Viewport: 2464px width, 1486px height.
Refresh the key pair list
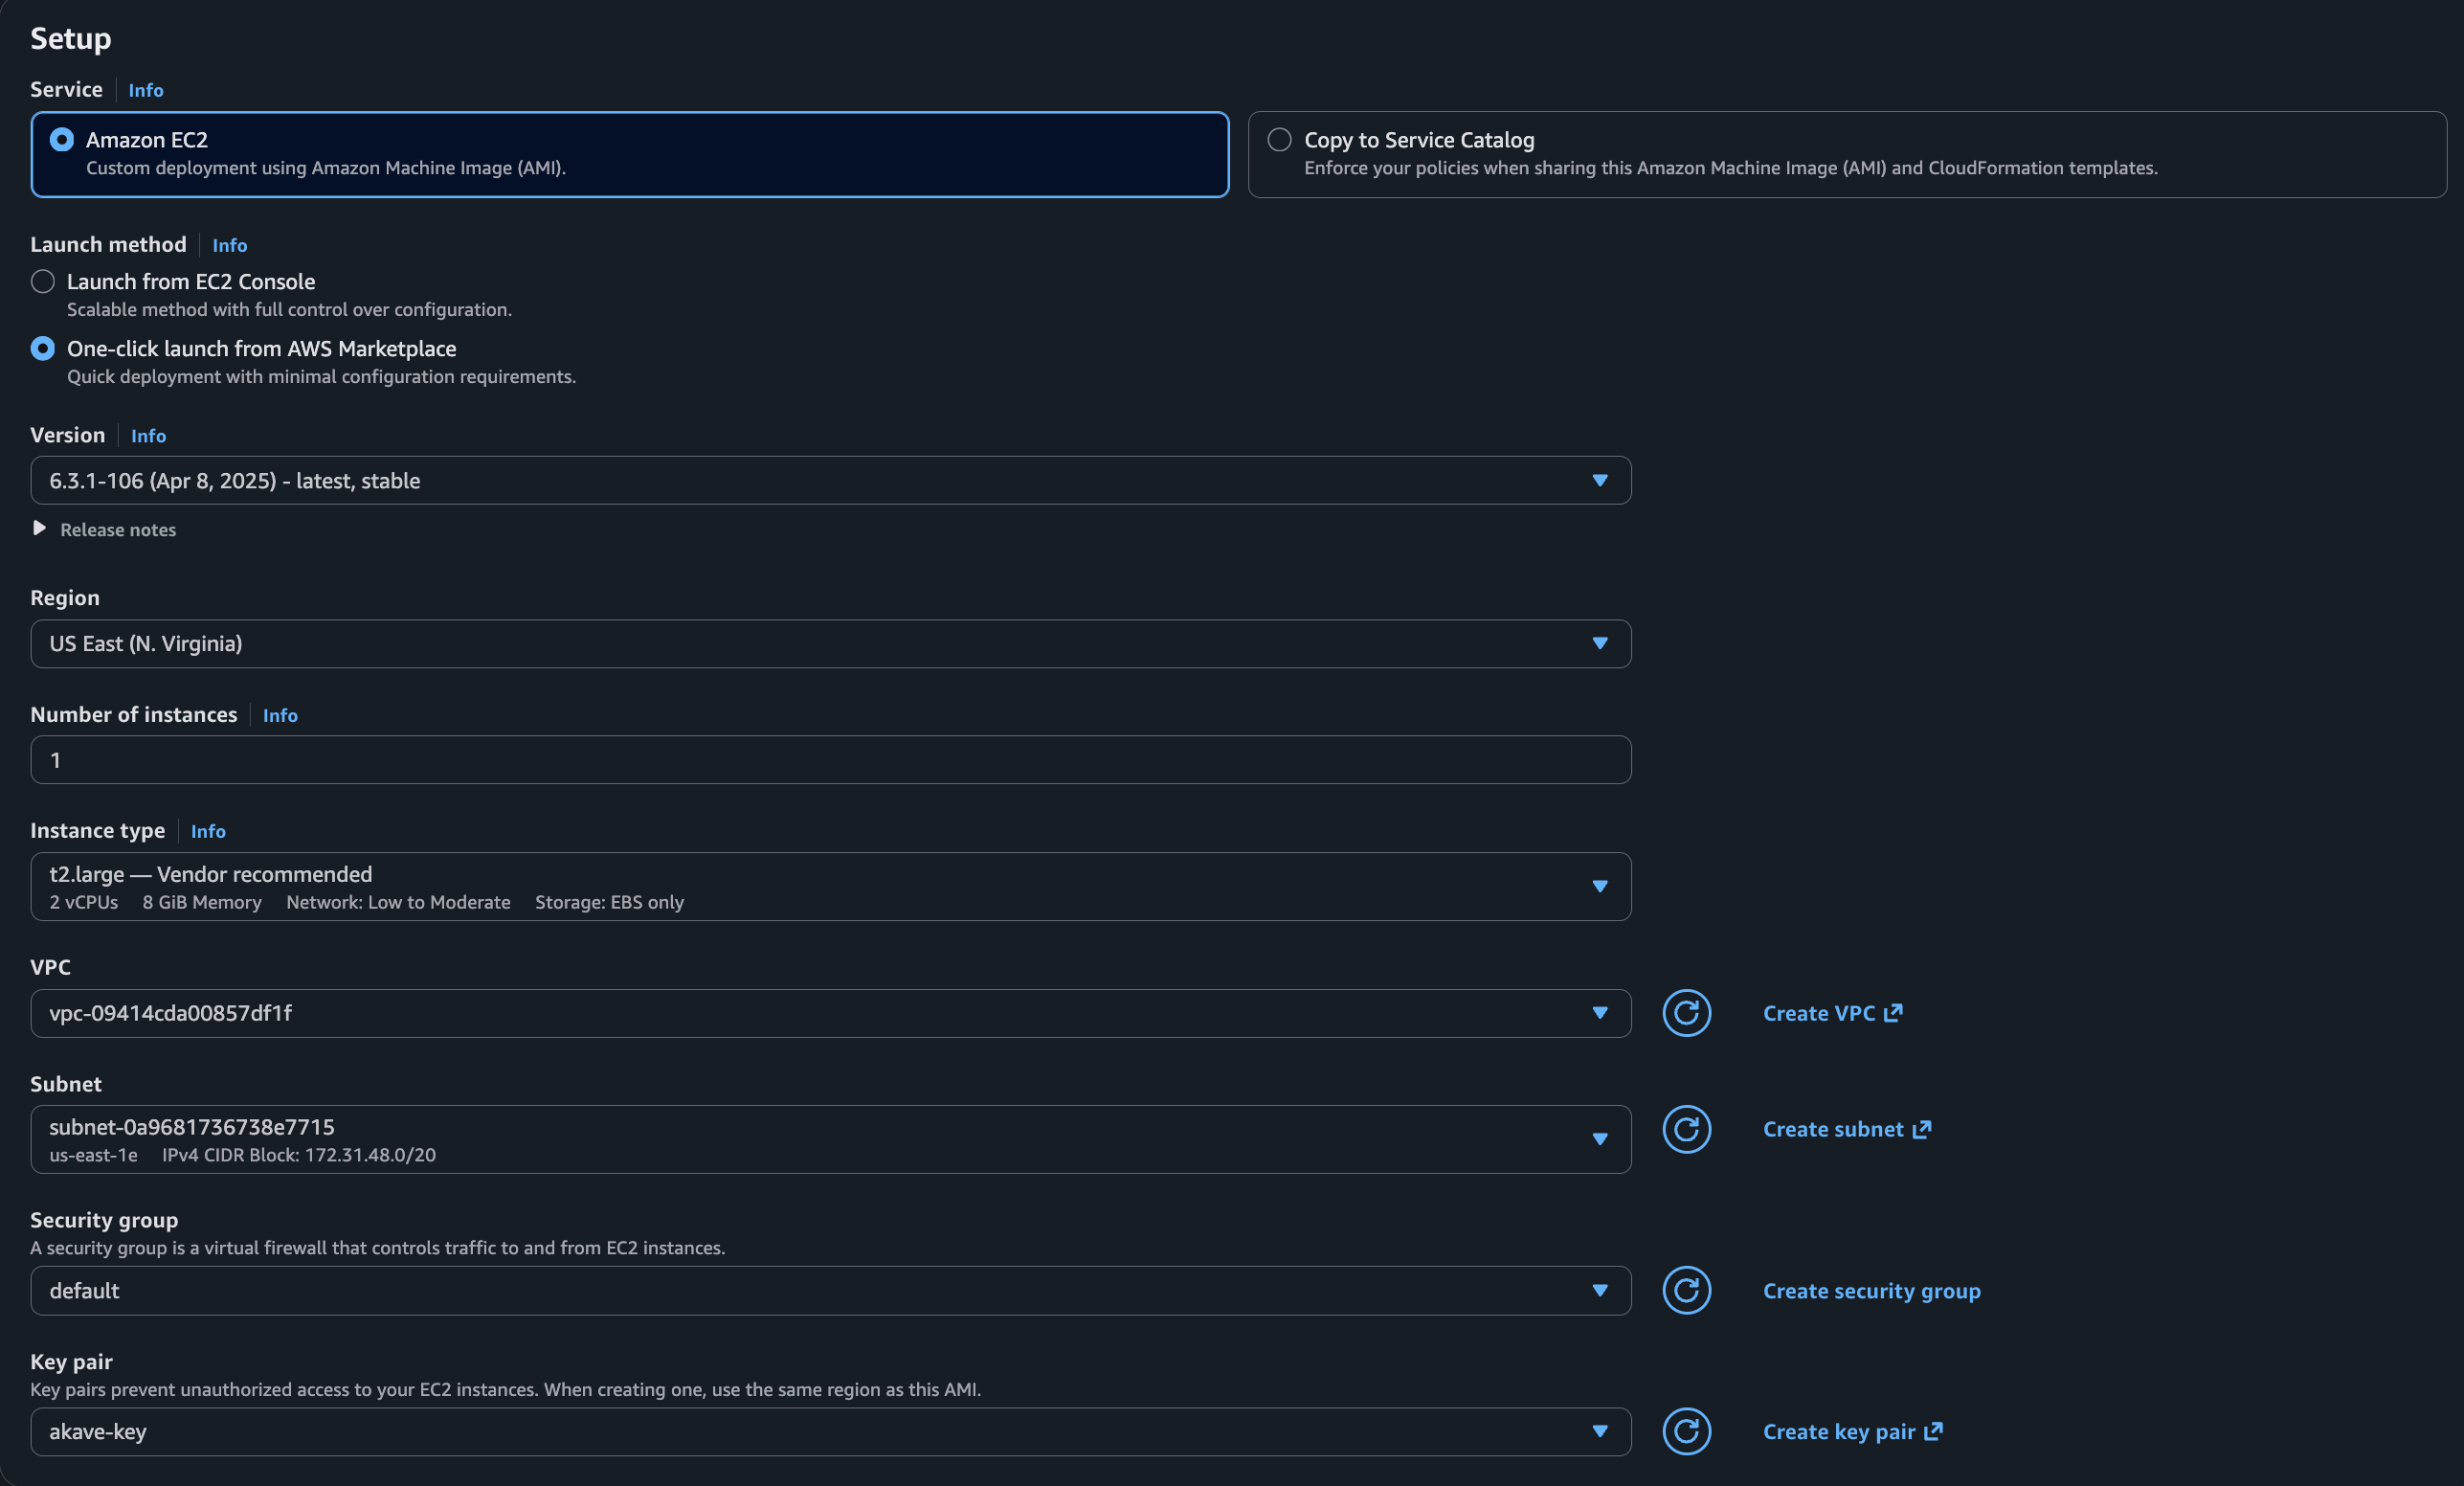click(x=1686, y=1431)
